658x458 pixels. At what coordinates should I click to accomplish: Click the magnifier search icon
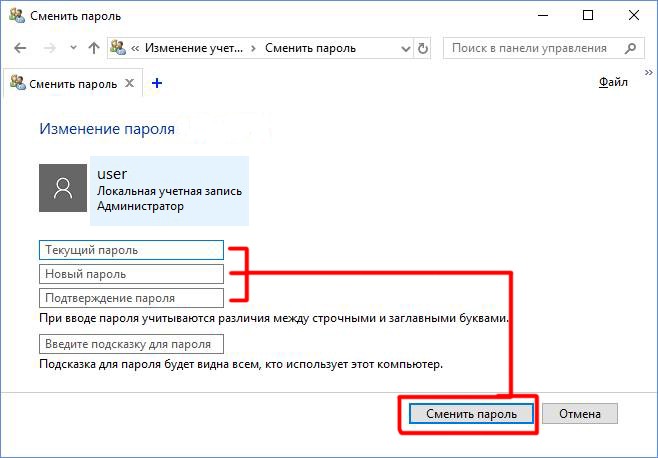[x=630, y=48]
